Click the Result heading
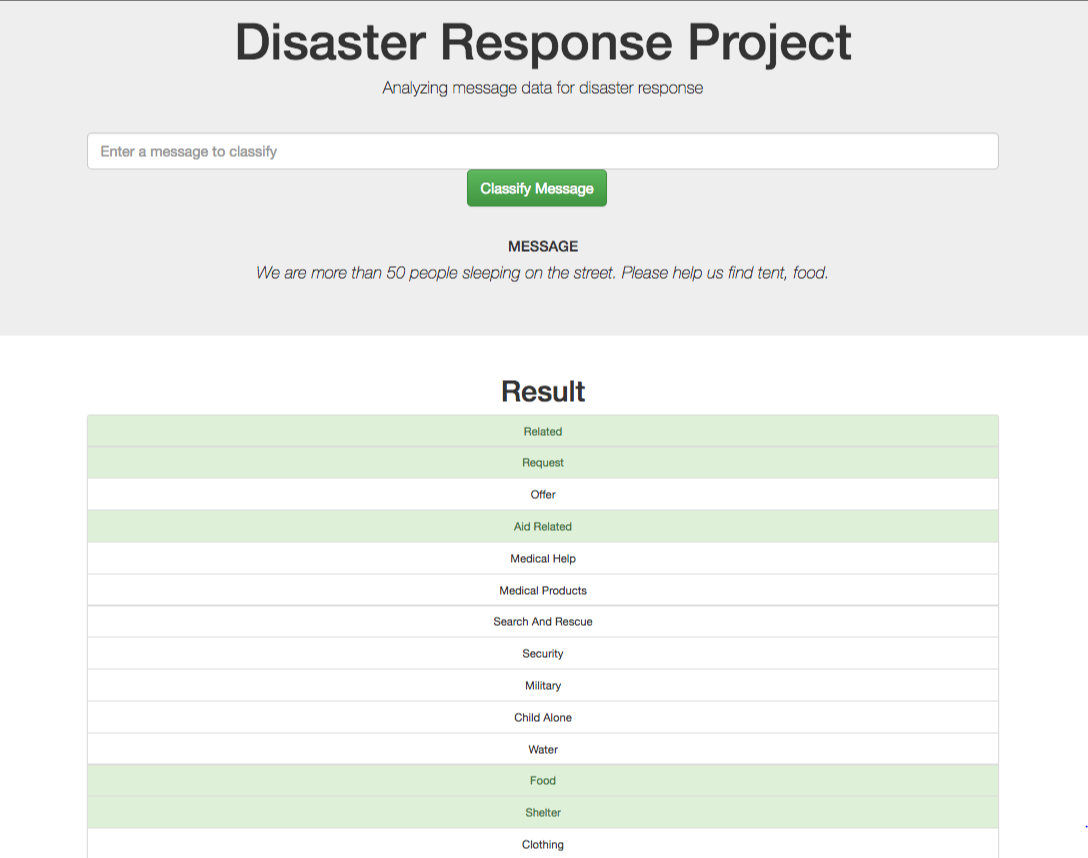Image resolution: width=1088 pixels, height=858 pixels. 543,391
